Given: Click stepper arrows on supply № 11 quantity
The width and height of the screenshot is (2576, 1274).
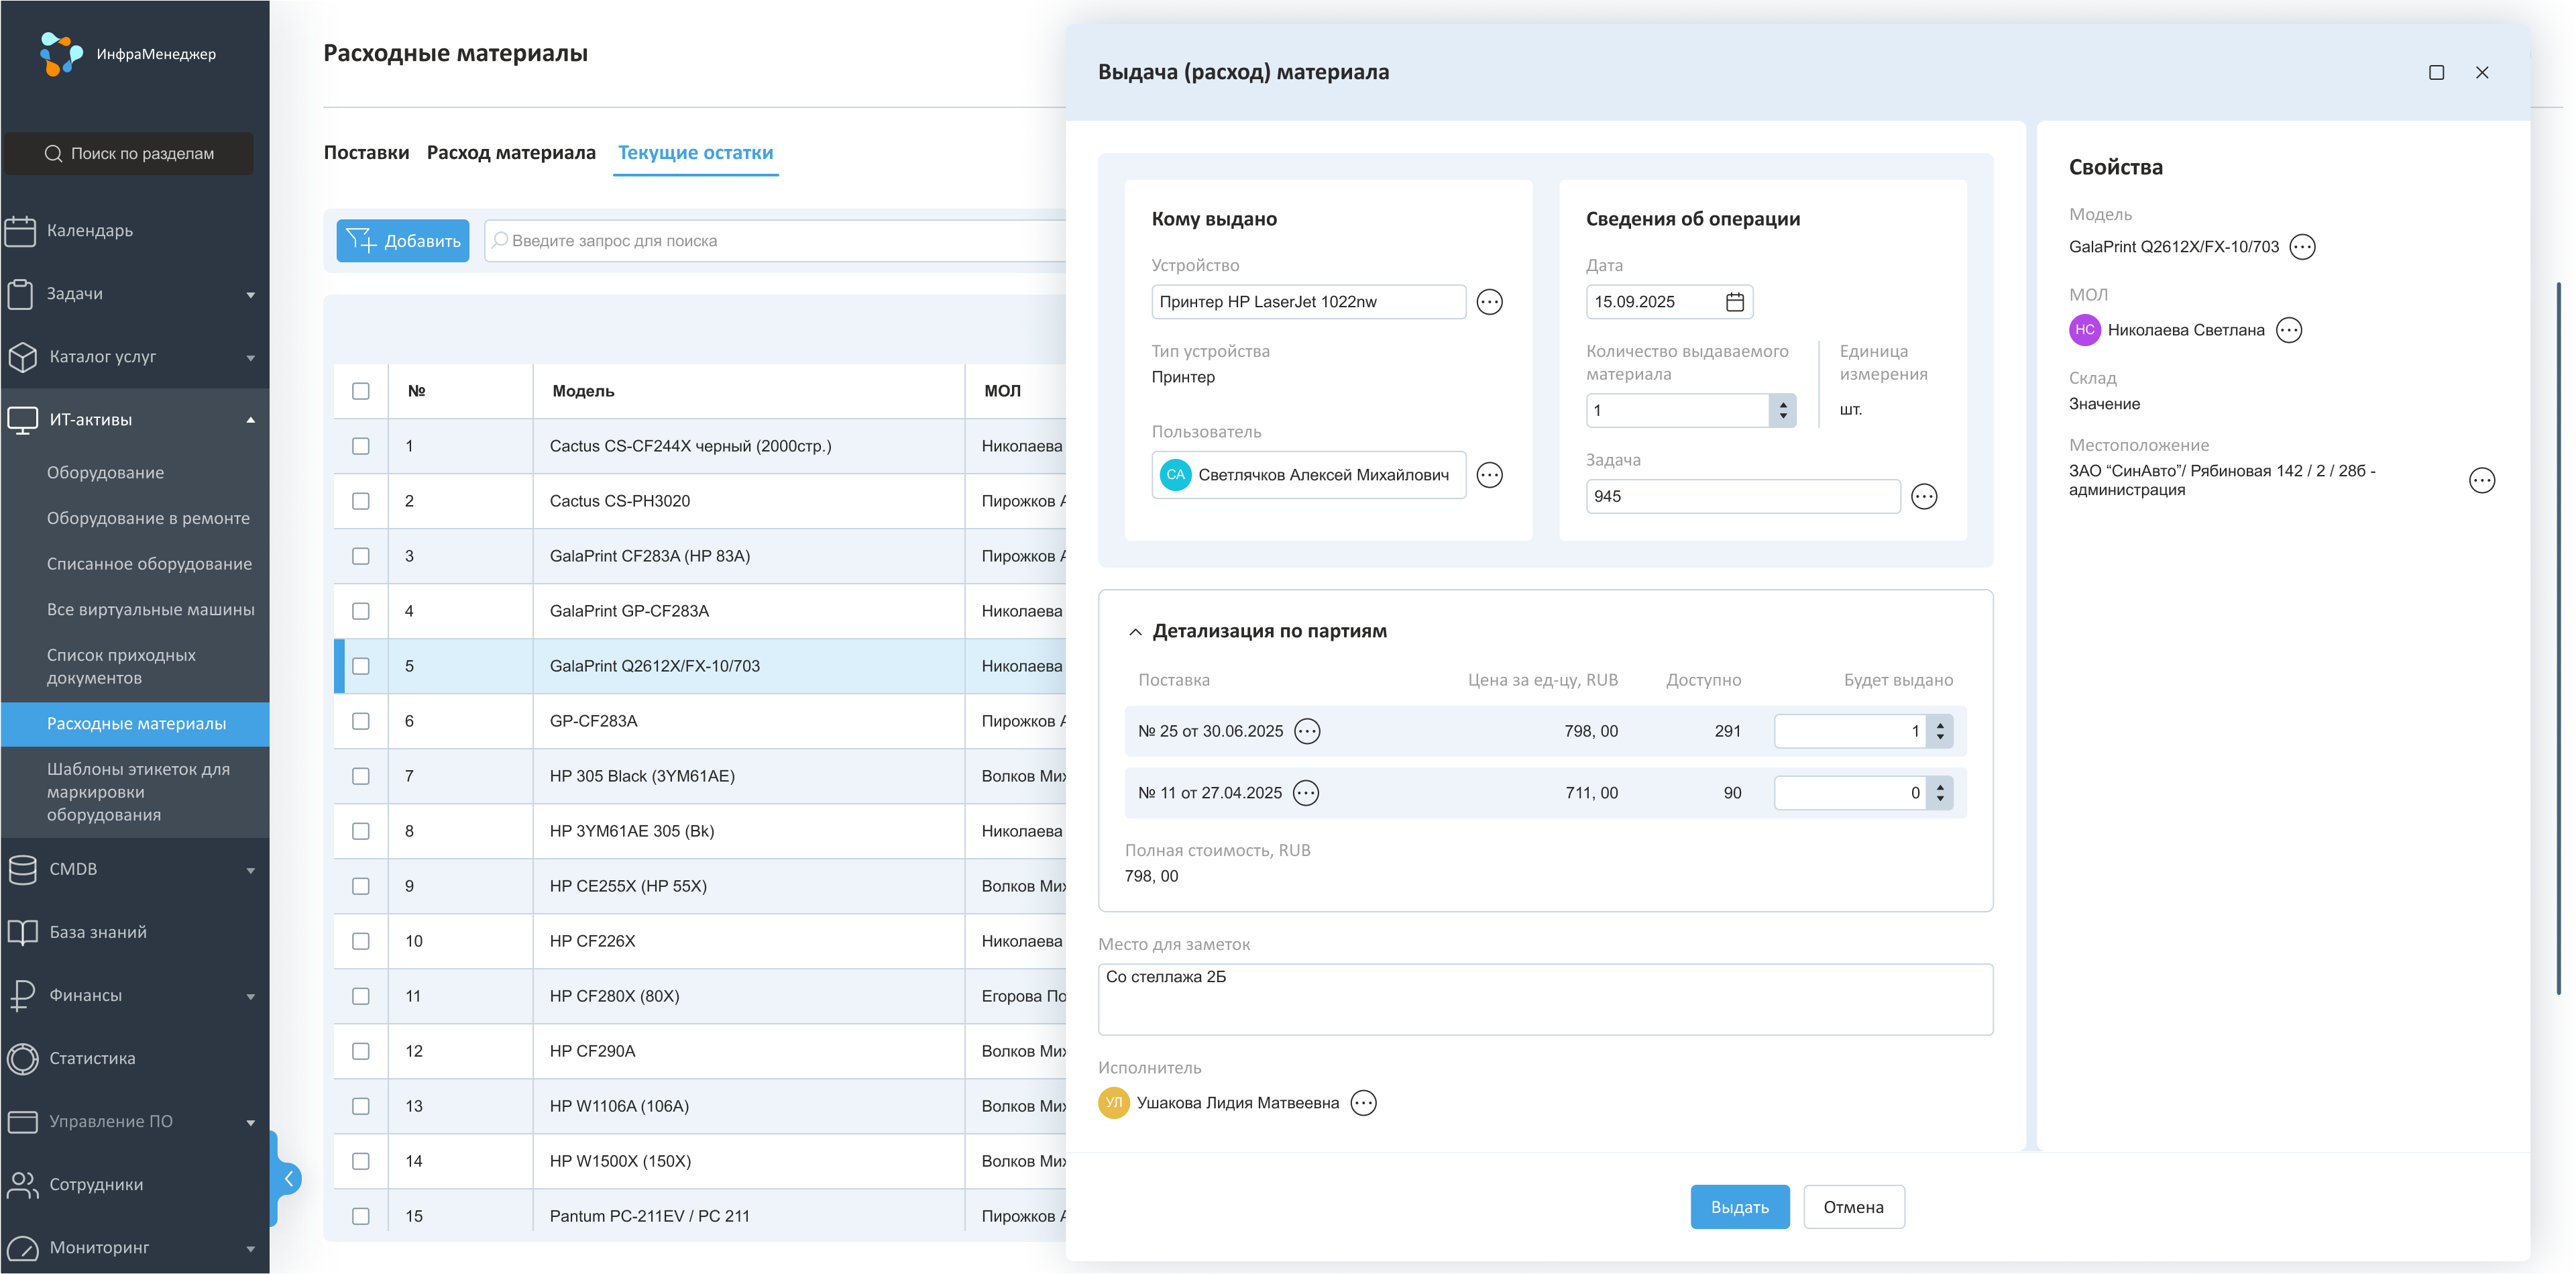Looking at the screenshot, I should coord(1939,793).
